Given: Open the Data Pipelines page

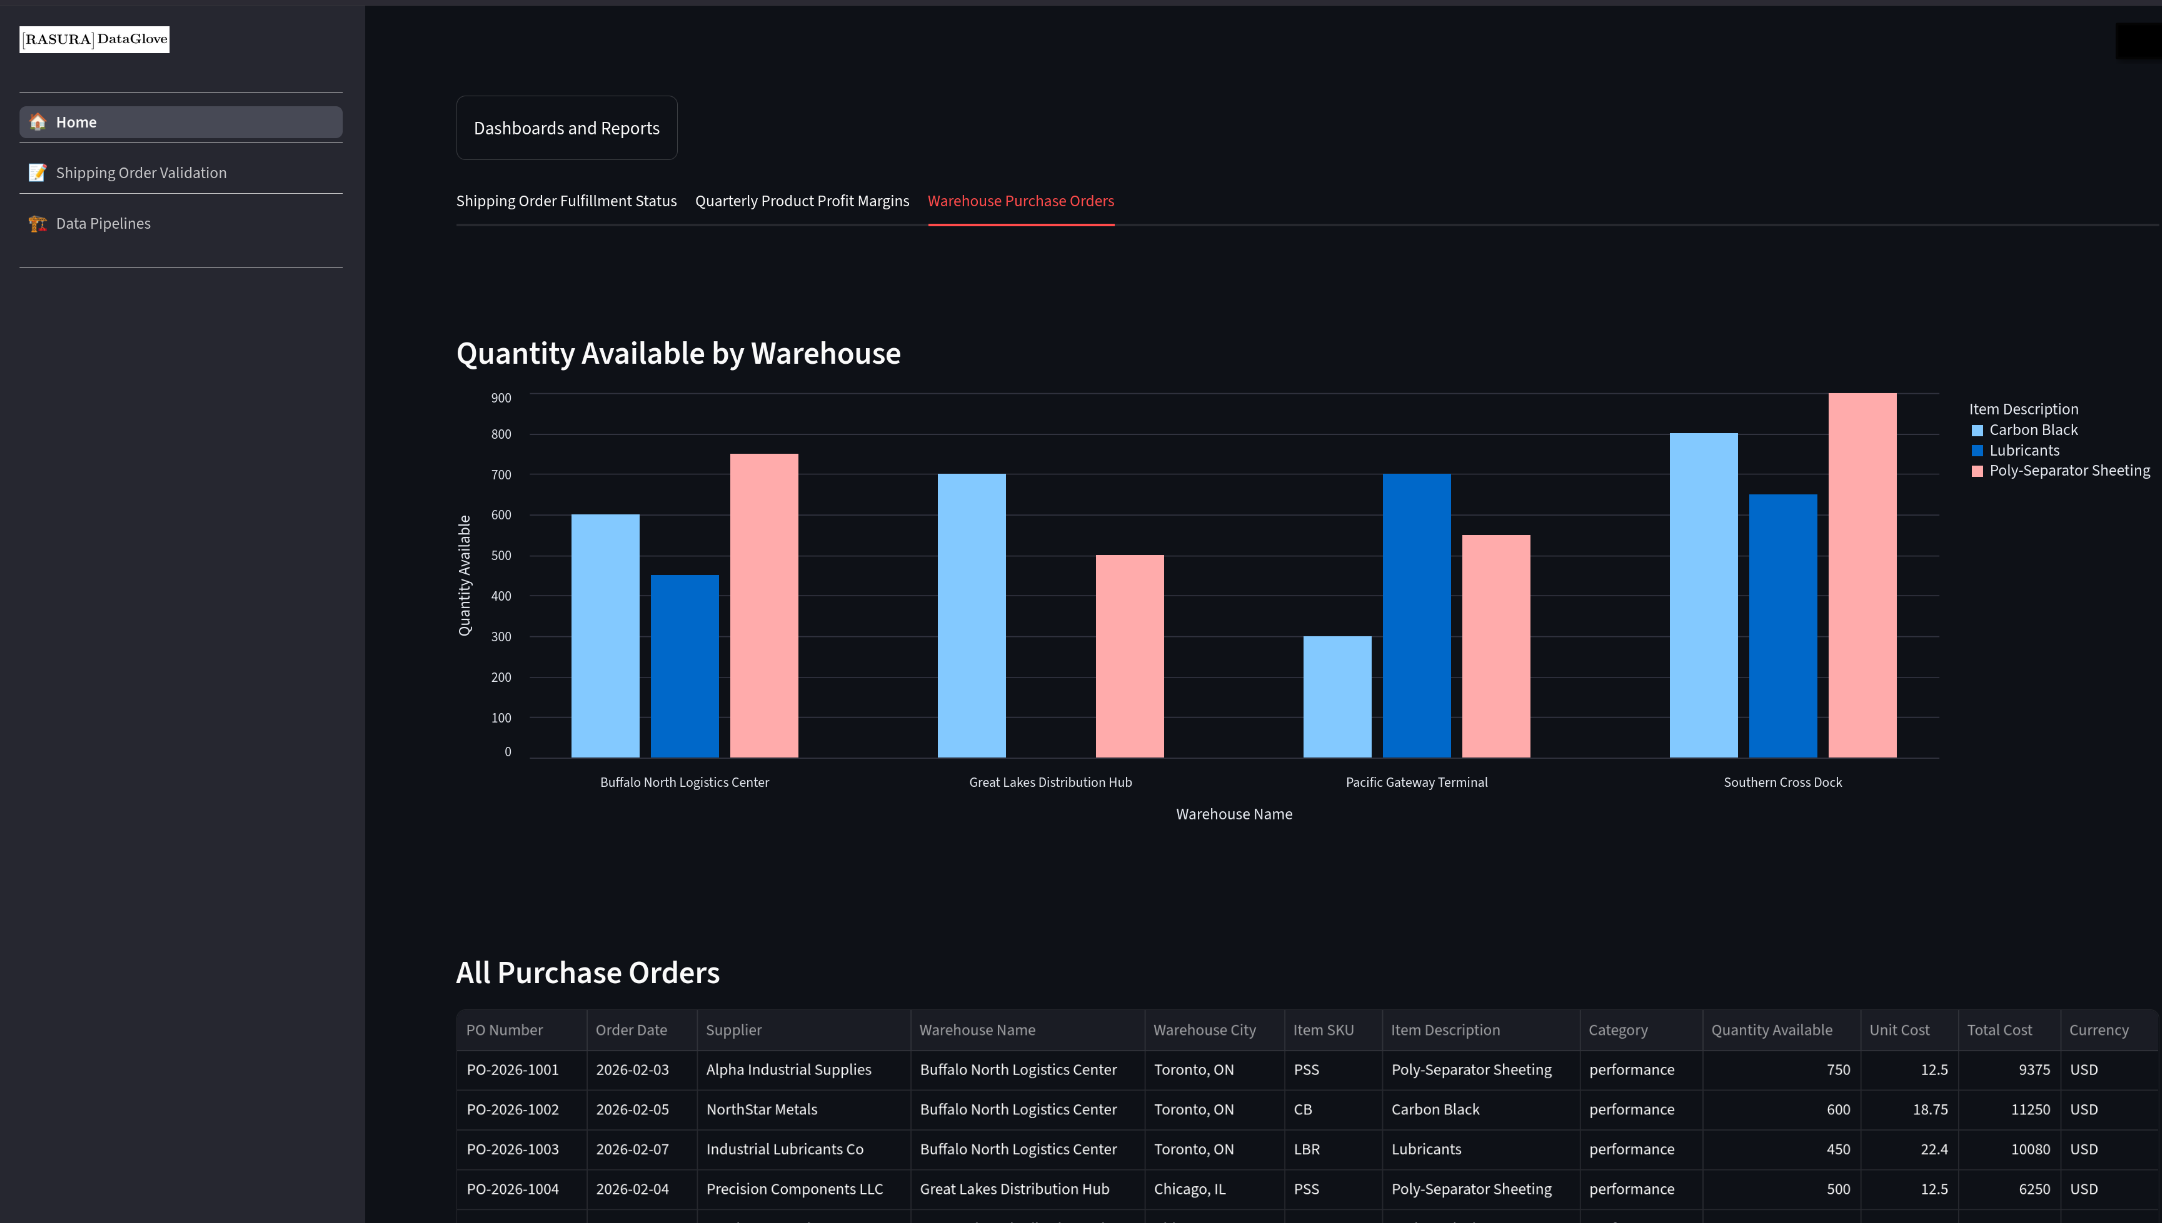Looking at the screenshot, I should pos(181,224).
